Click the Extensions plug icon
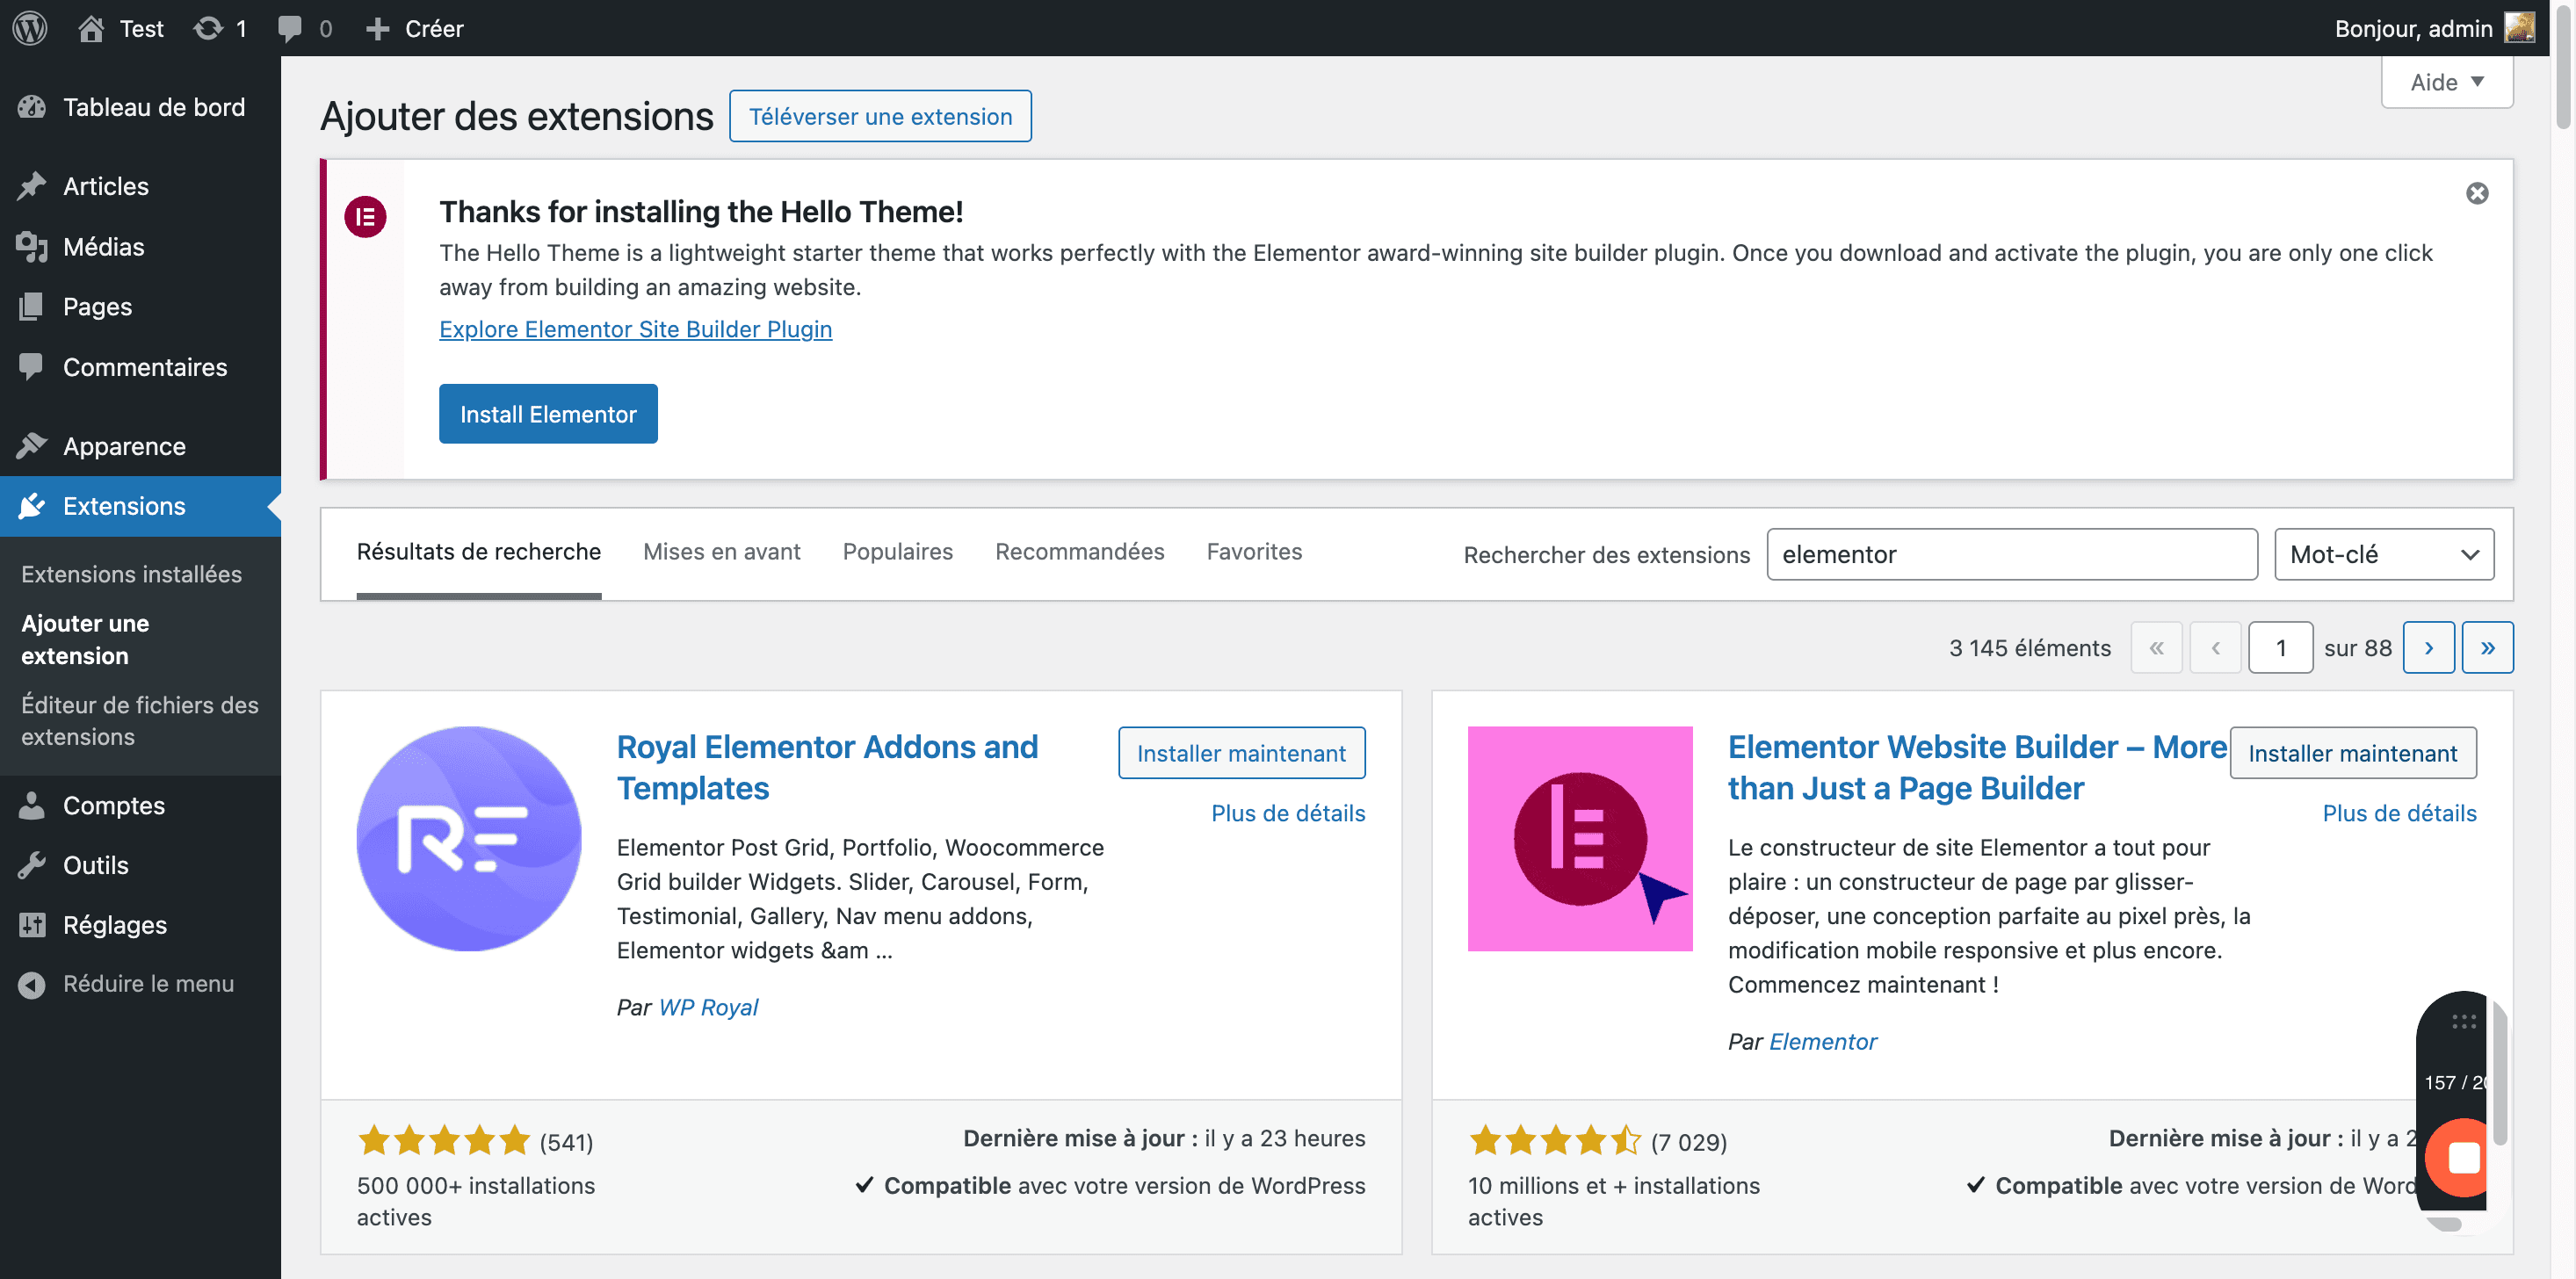The width and height of the screenshot is (2576, 1279). [x=32, y=506]
